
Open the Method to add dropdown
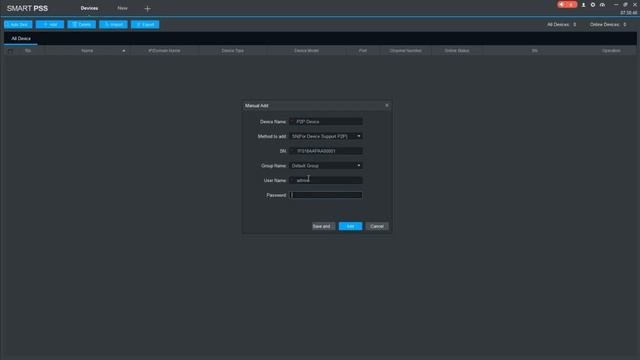326,136
